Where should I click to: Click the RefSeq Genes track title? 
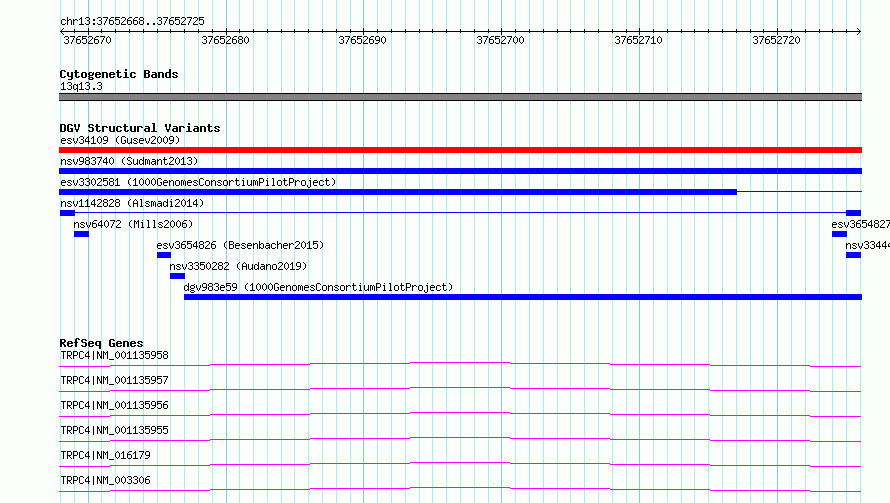tap(101, 343)
